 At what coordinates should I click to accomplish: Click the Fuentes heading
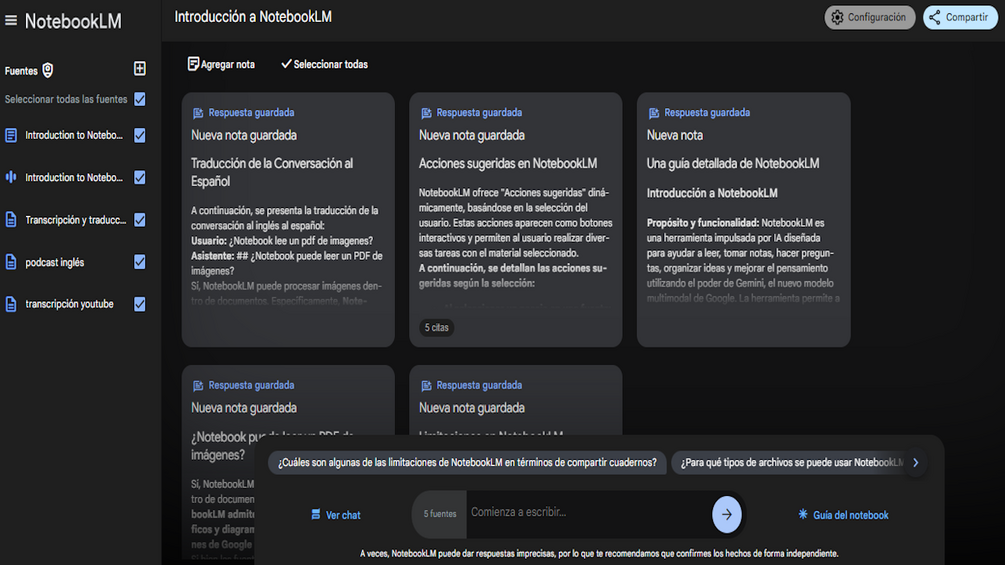click(21, 71)
